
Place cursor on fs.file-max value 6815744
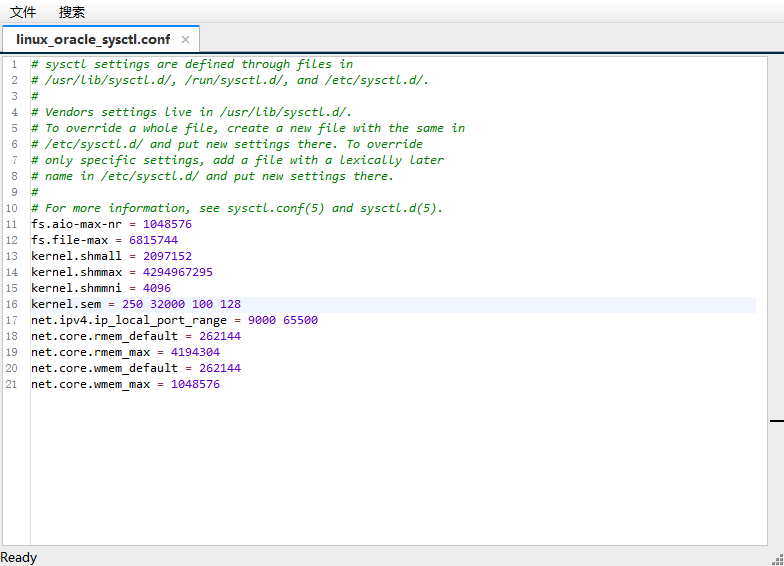(153, 240)
